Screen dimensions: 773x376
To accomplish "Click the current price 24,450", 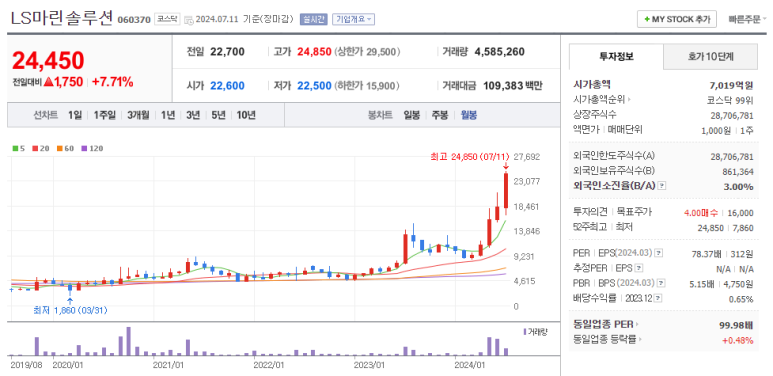I will point(48,61).
